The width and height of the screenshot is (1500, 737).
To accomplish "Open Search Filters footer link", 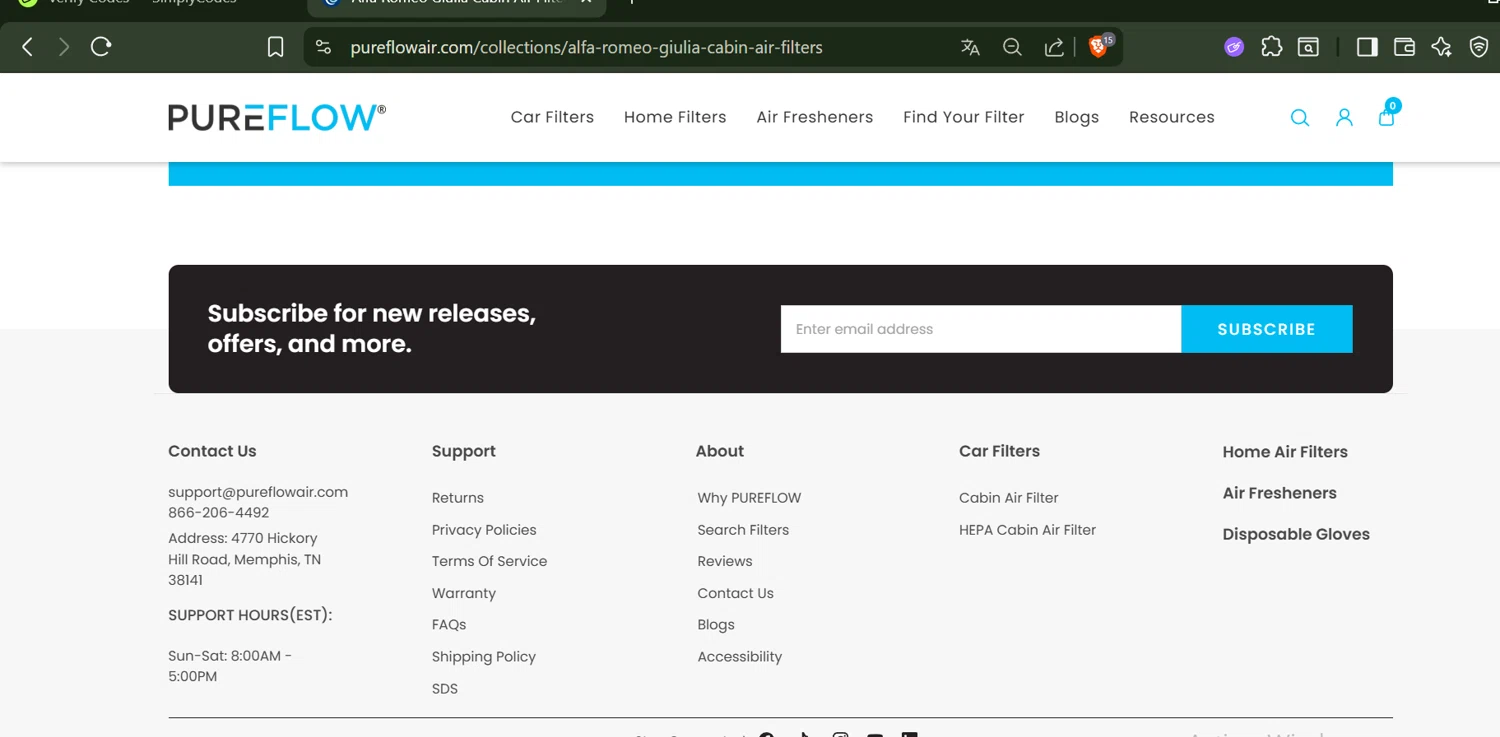I will 743,530.
